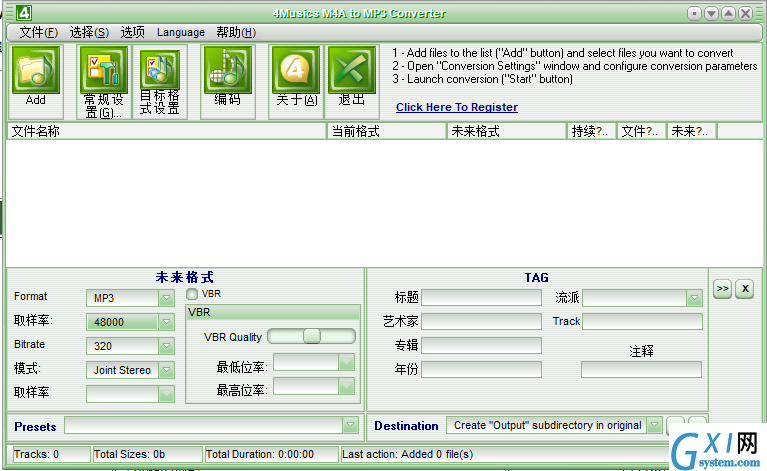
Task: Expand the Bitrate 320 dropdown
Action: coord(166,346)
